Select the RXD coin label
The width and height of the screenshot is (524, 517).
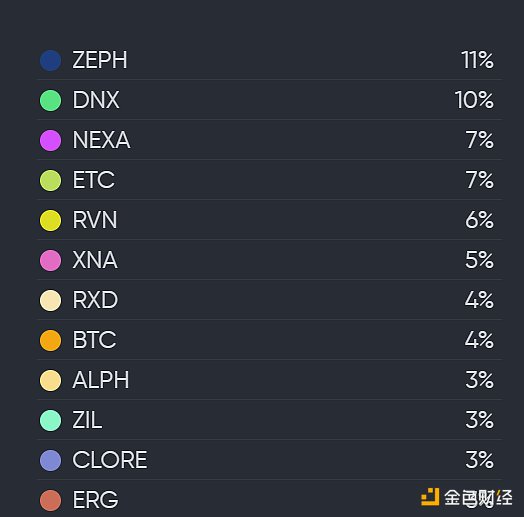(95, 300)
